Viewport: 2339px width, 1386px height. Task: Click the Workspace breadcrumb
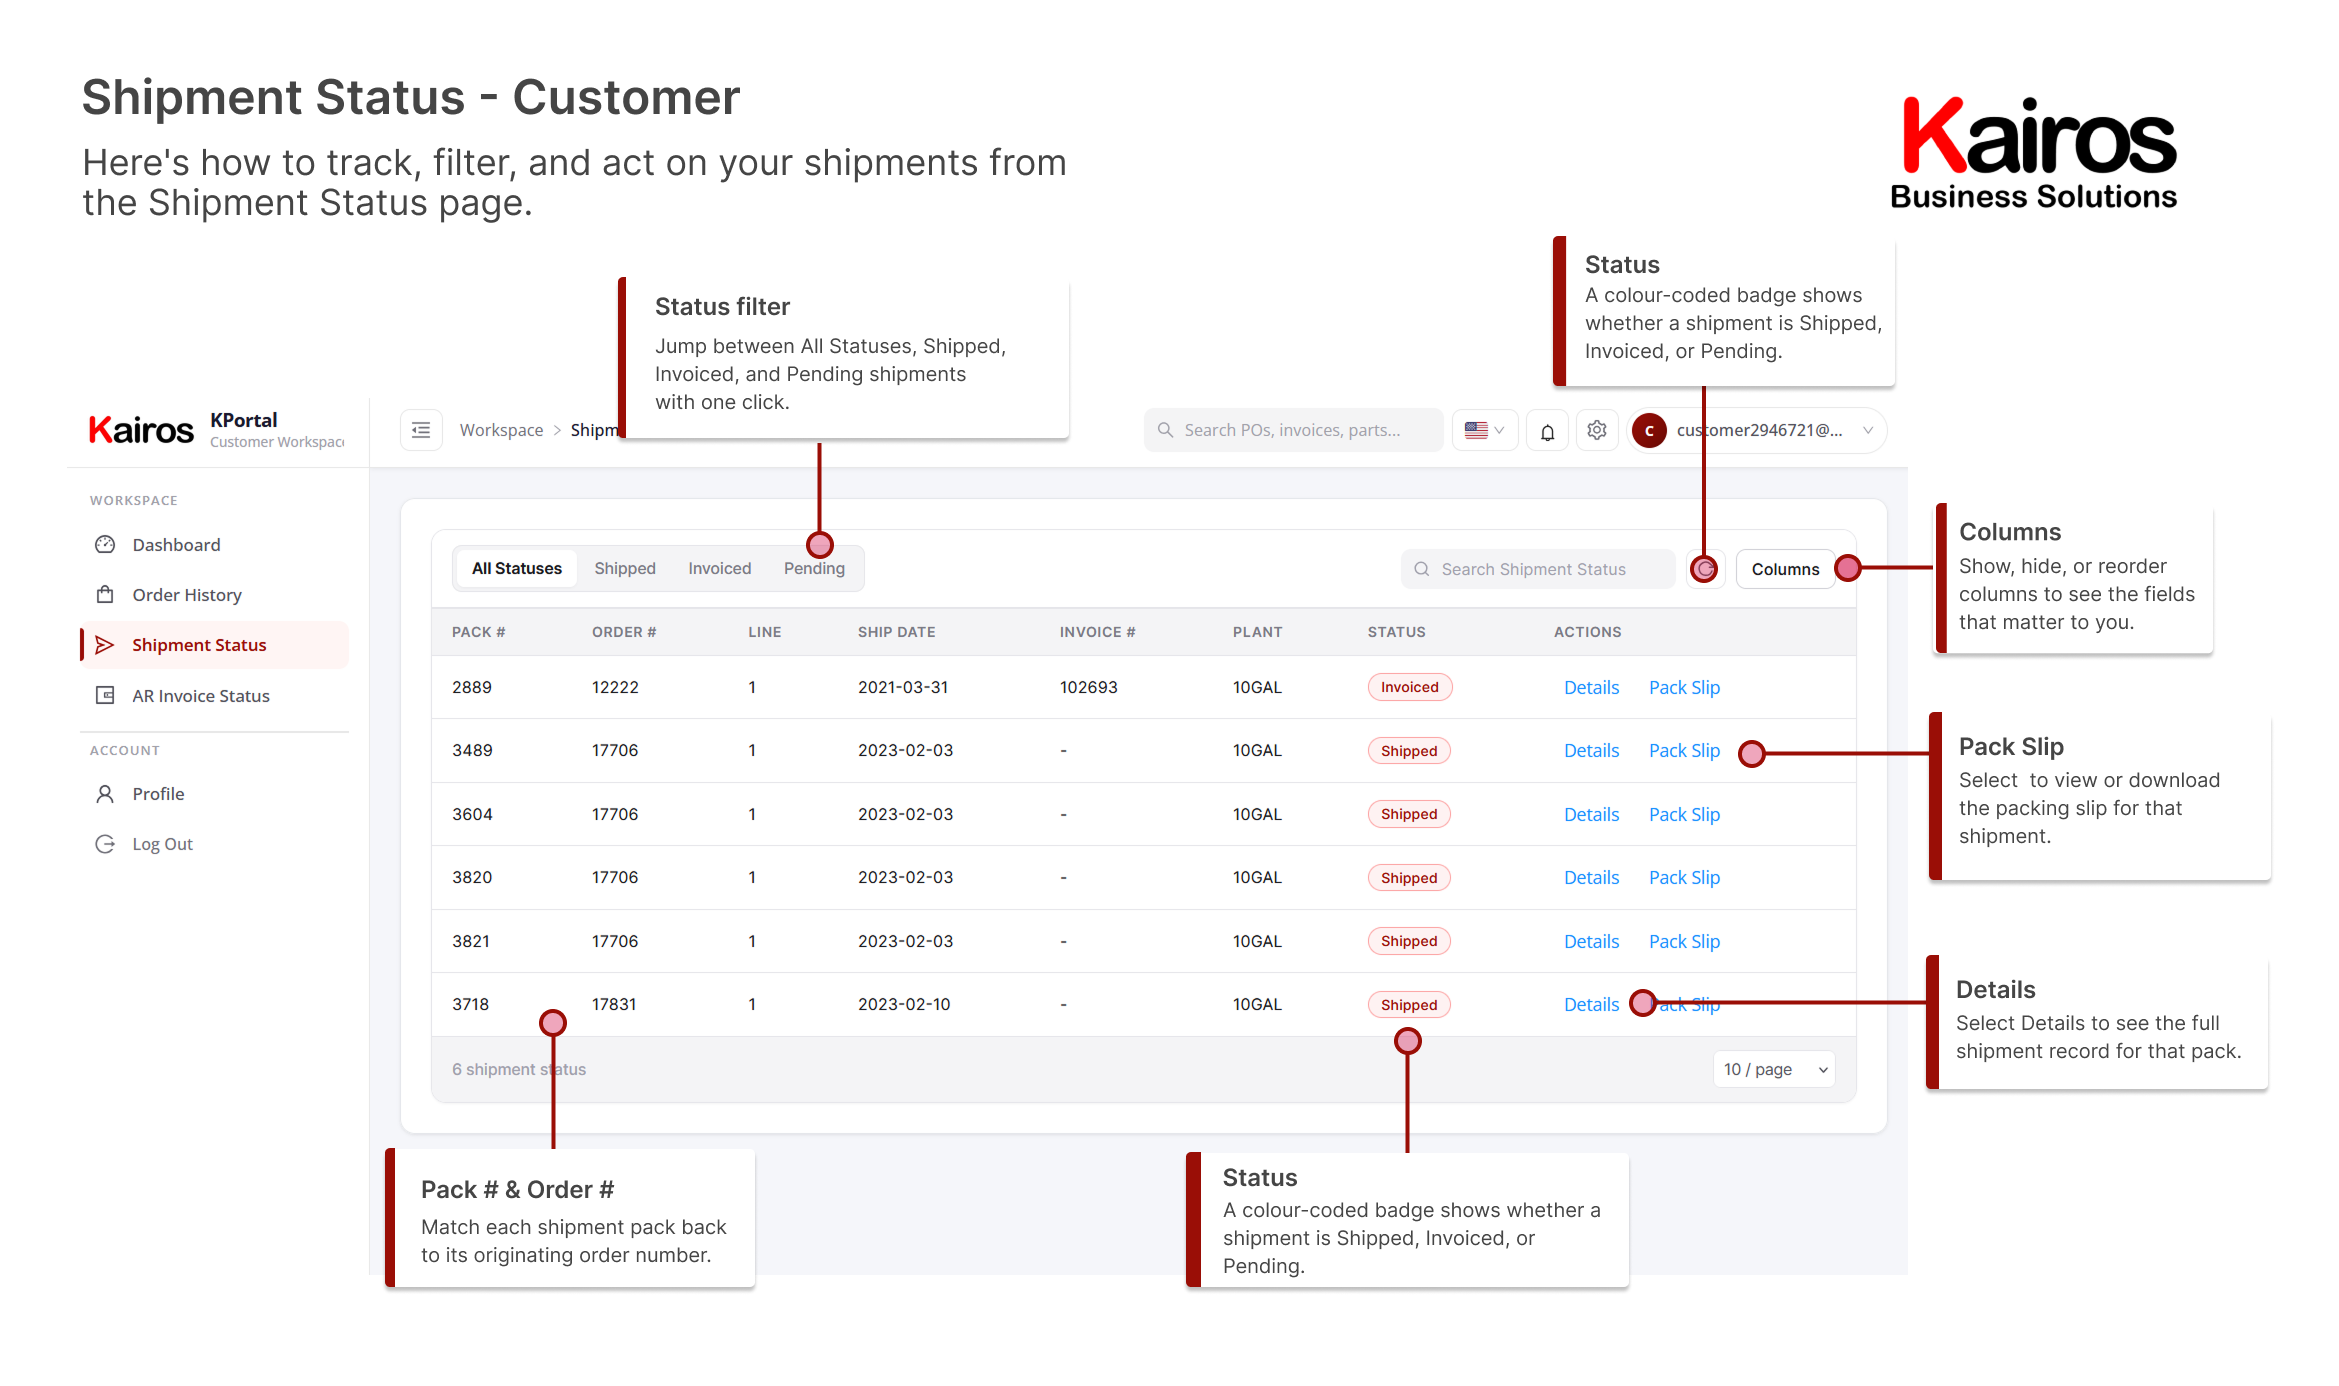click(x=501, y=431)
